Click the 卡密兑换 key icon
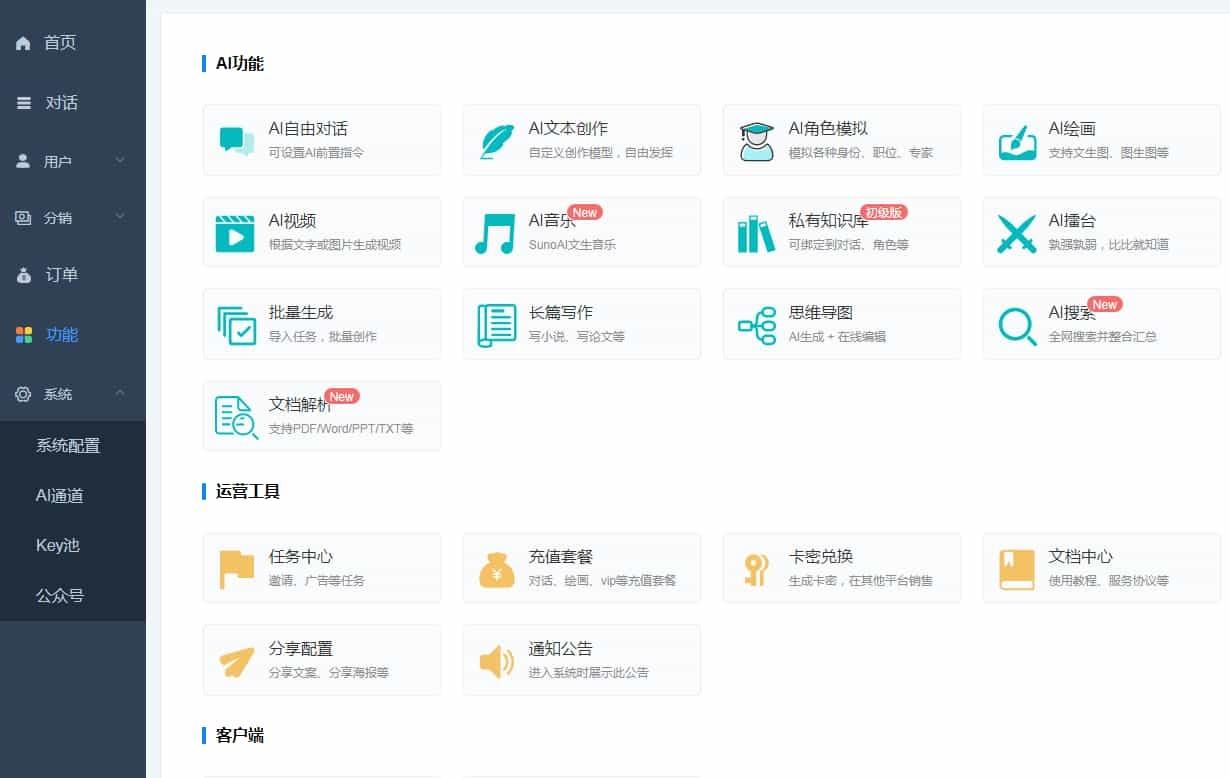 756,569
